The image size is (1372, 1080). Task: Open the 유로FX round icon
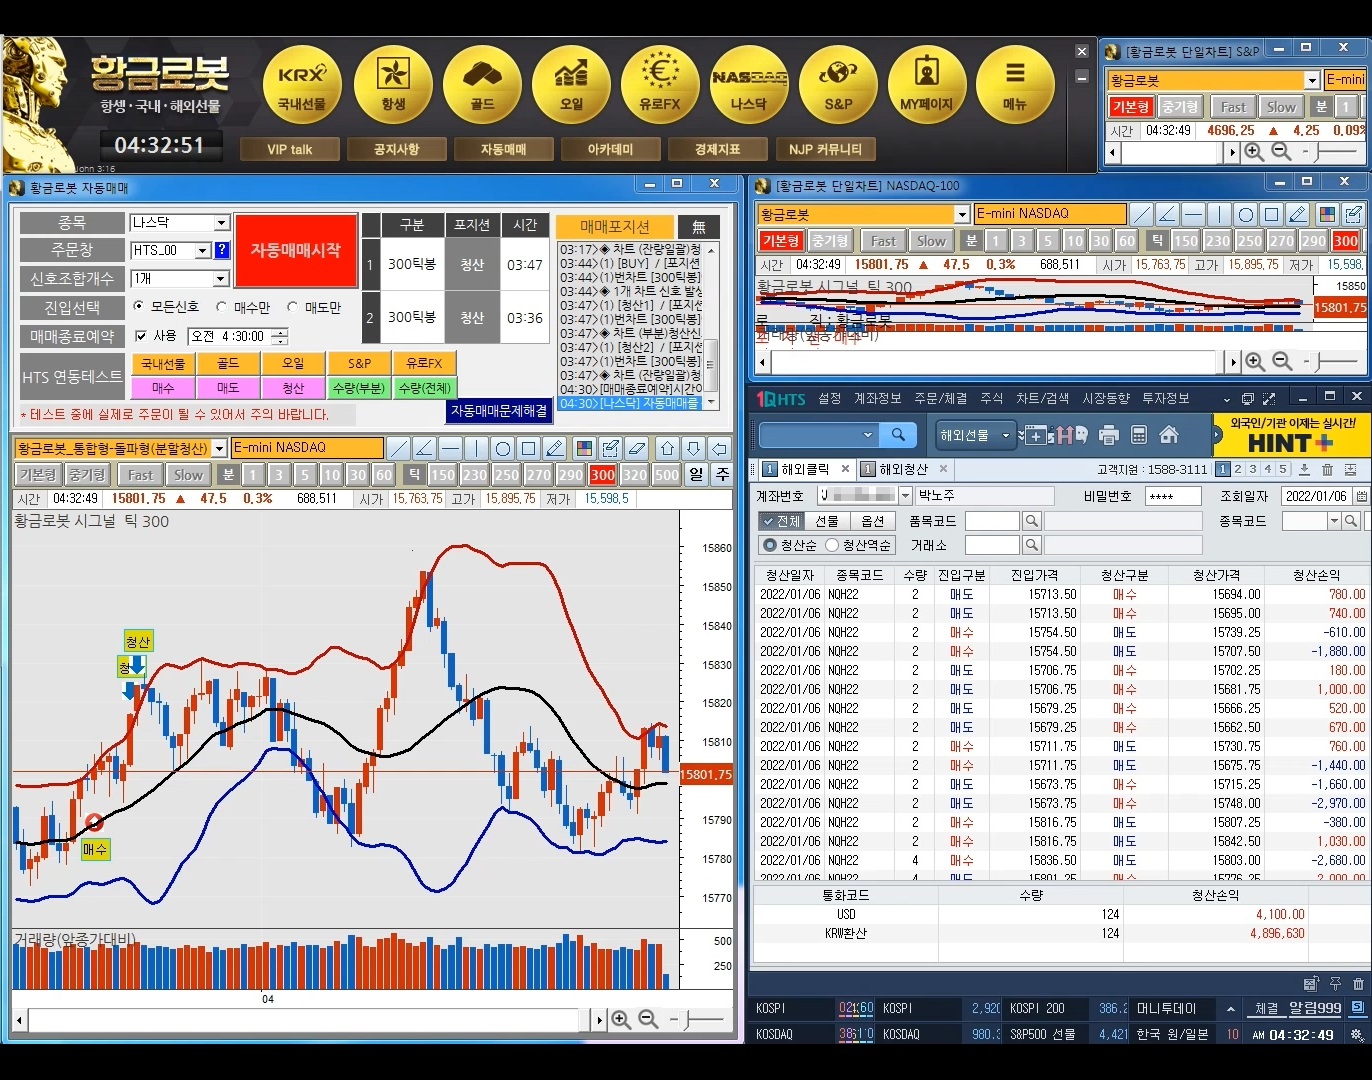point(660,85)
